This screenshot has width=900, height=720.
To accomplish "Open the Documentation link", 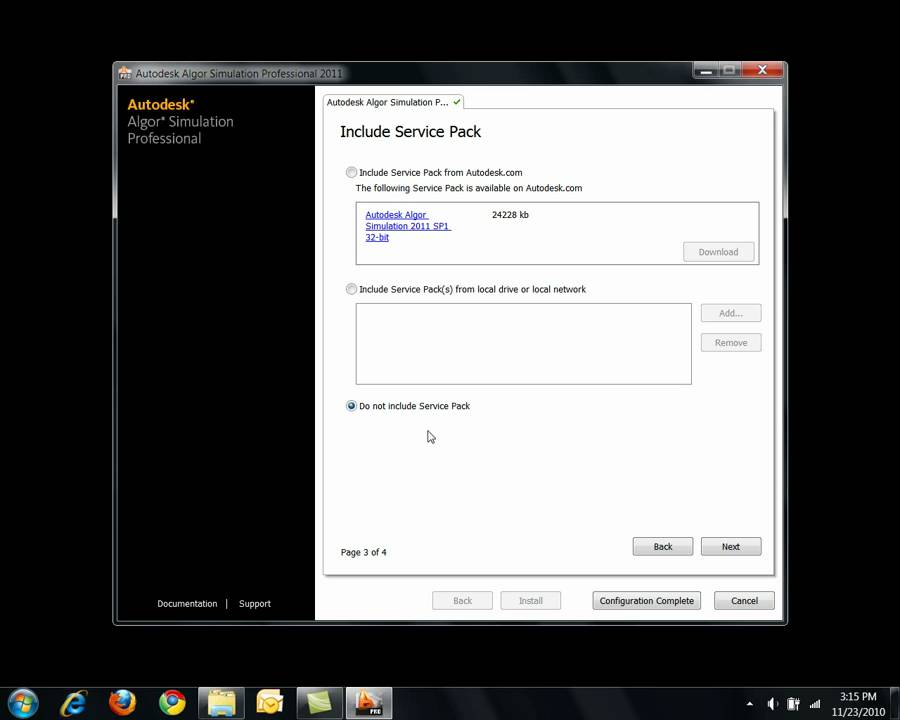I will pos(187,603).
